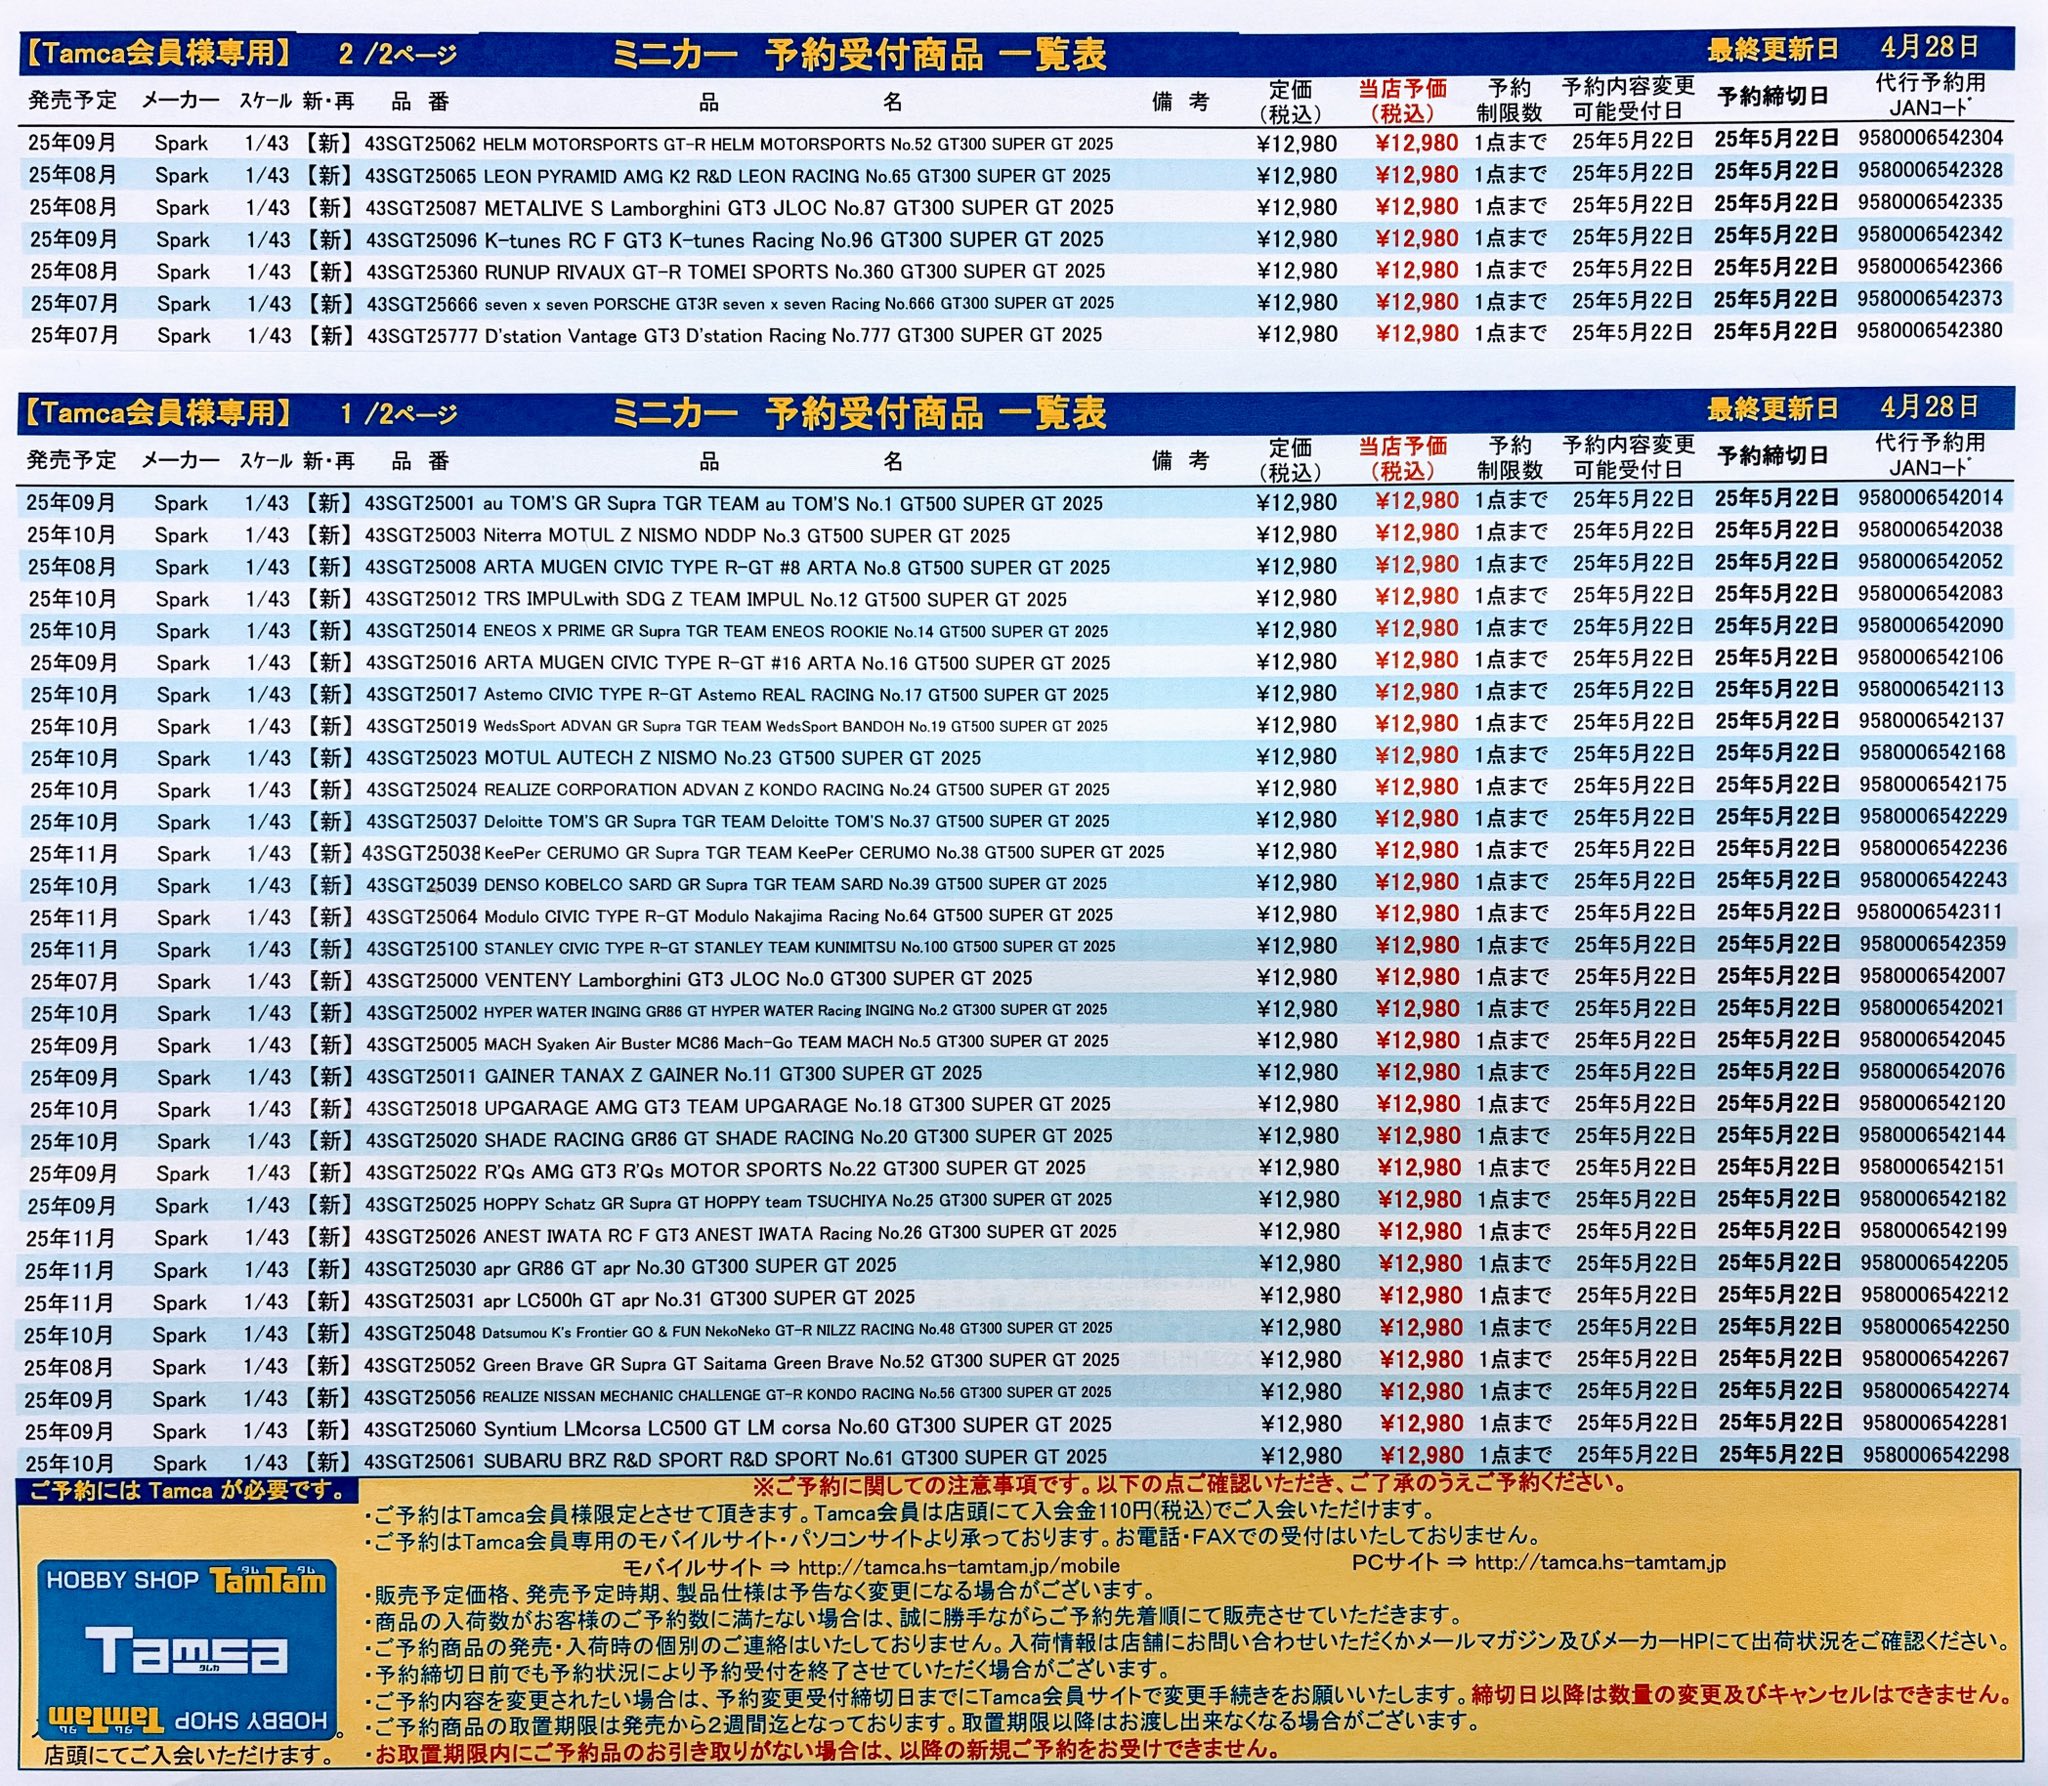Click the TRS IMPULwith SDG Z No.12 product name
2048x1786 pixels.
click(775, 600)
